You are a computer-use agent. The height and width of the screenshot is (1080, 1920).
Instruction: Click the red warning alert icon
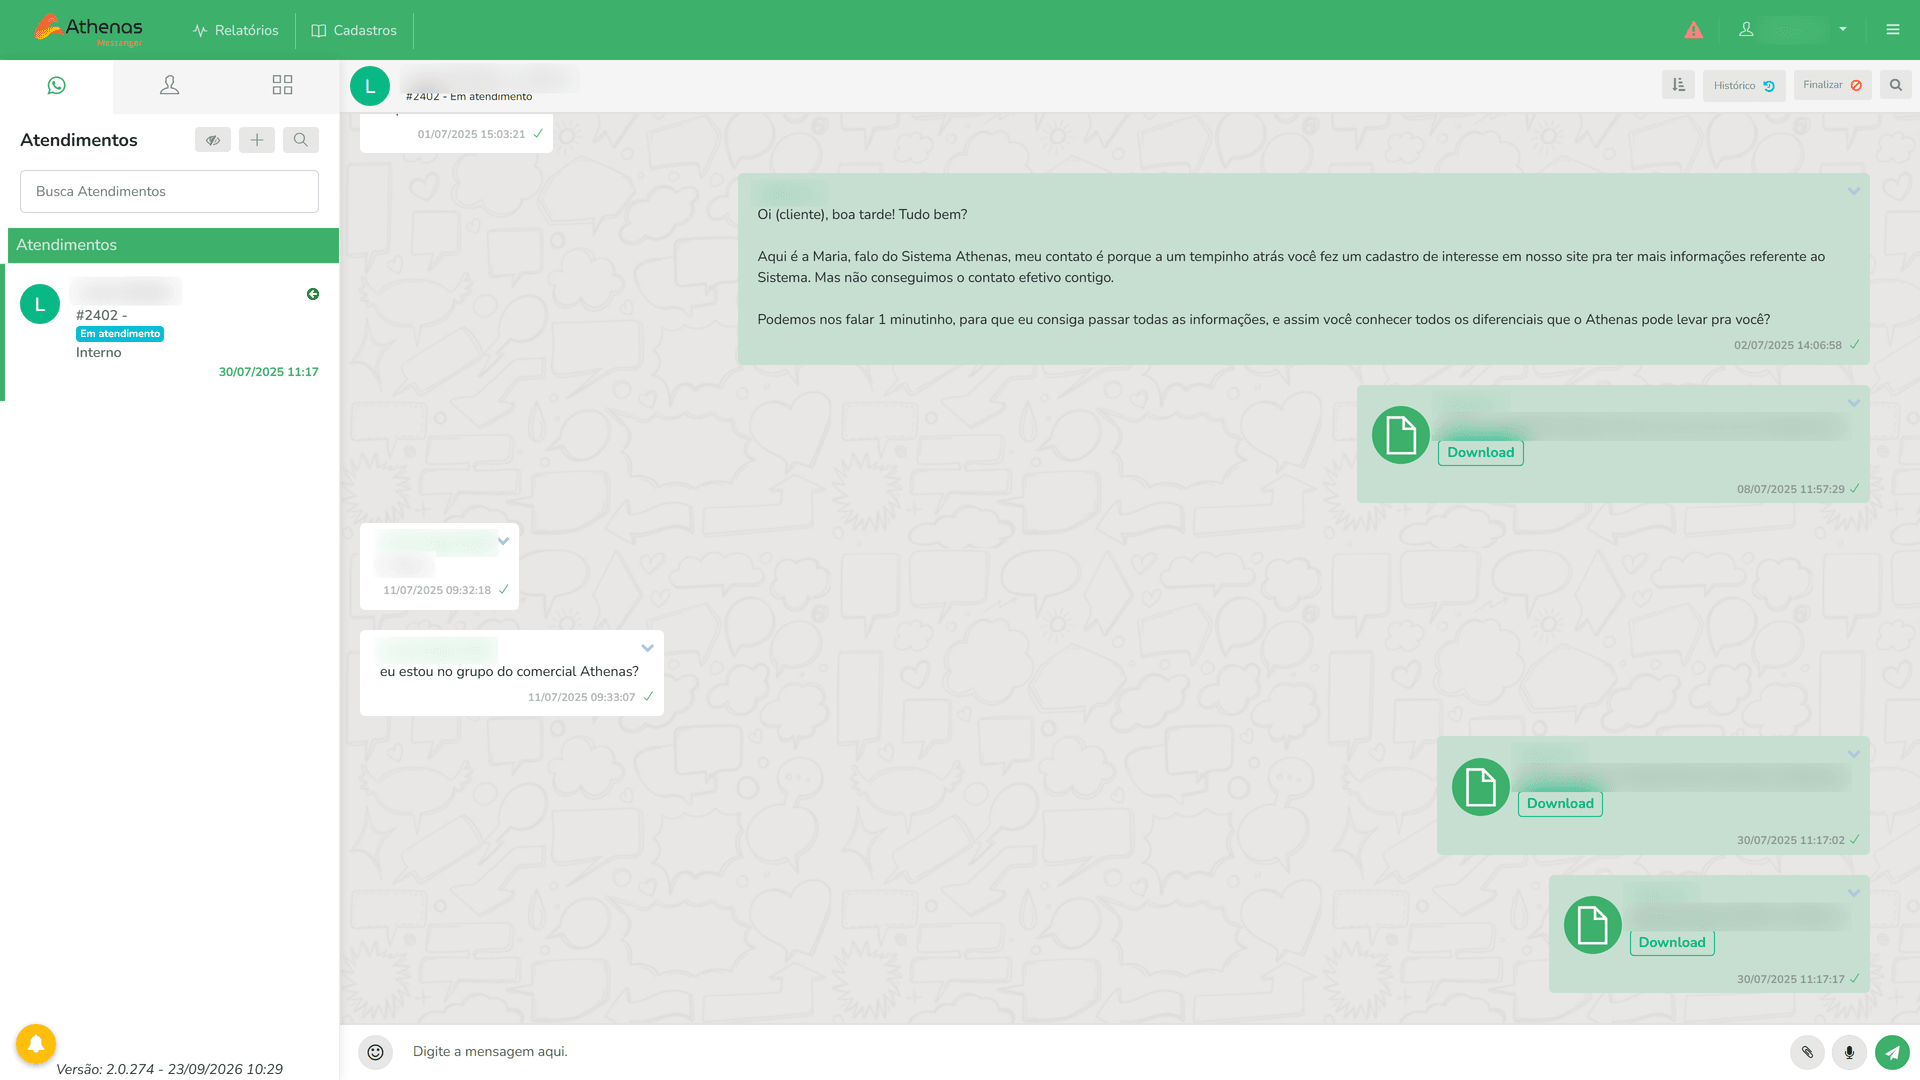1693,30
